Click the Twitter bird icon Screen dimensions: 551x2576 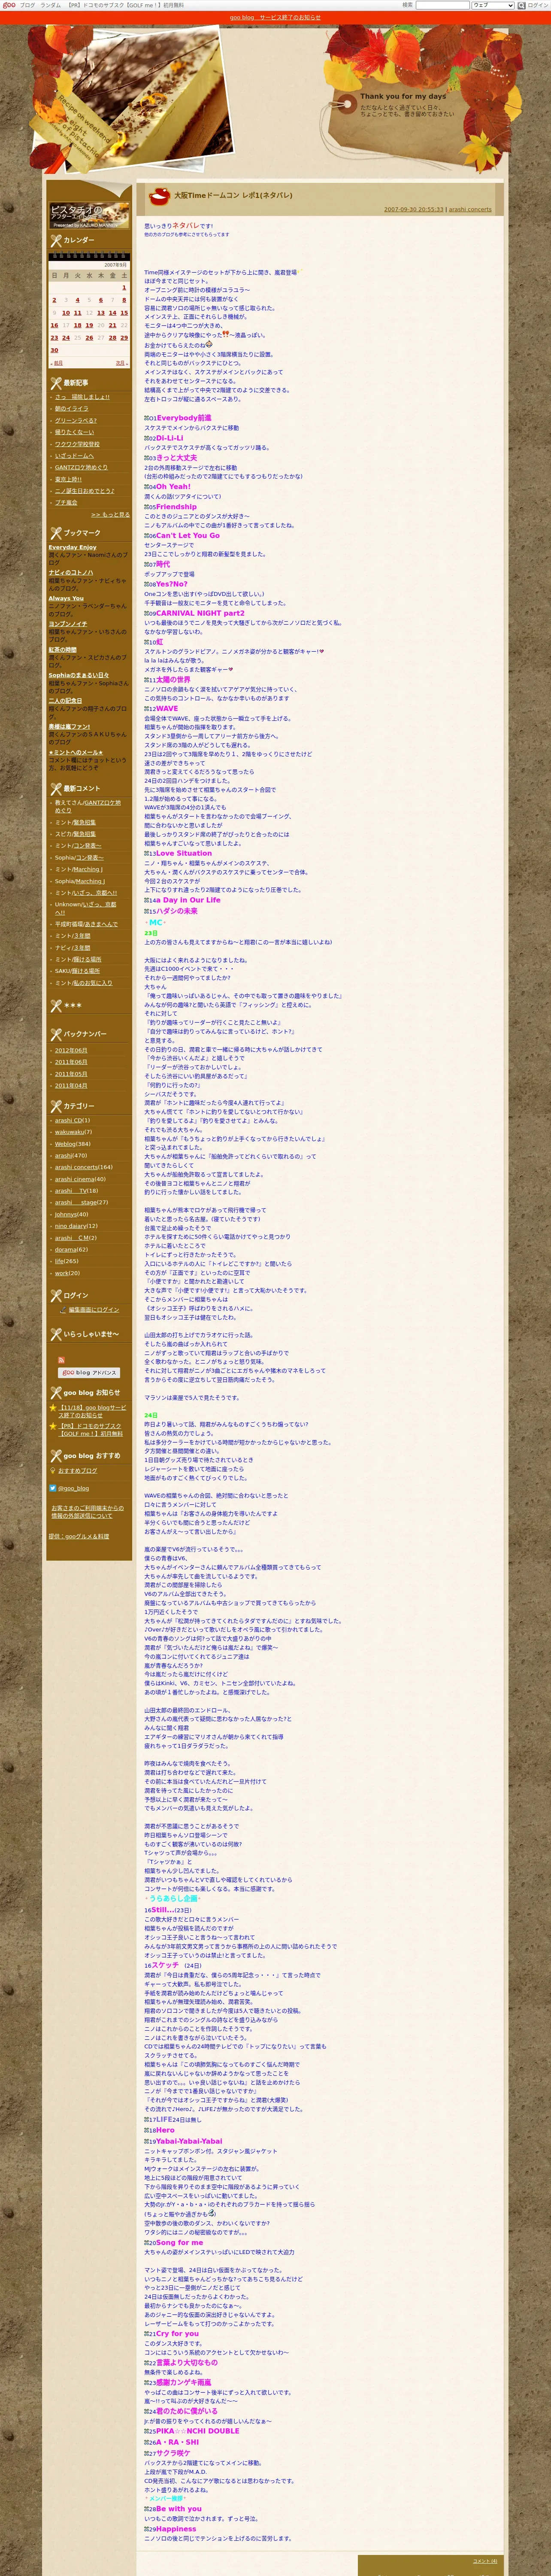click(x=53, y=1488)
